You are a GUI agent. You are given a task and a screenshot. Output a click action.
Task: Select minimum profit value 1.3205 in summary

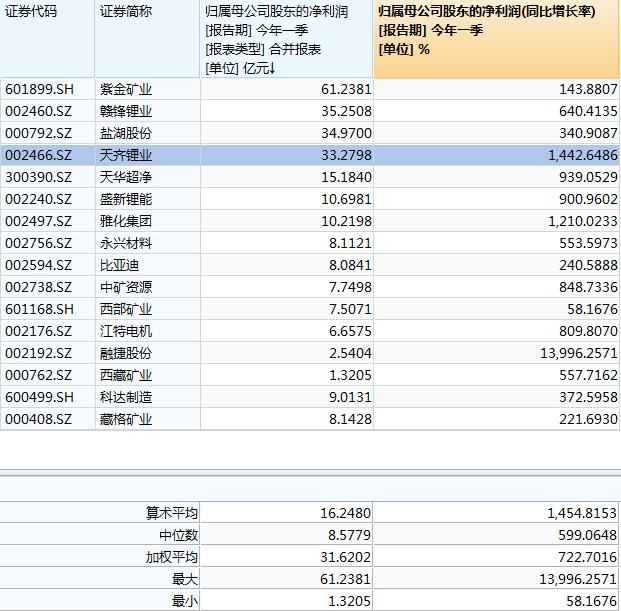point(349,601)
